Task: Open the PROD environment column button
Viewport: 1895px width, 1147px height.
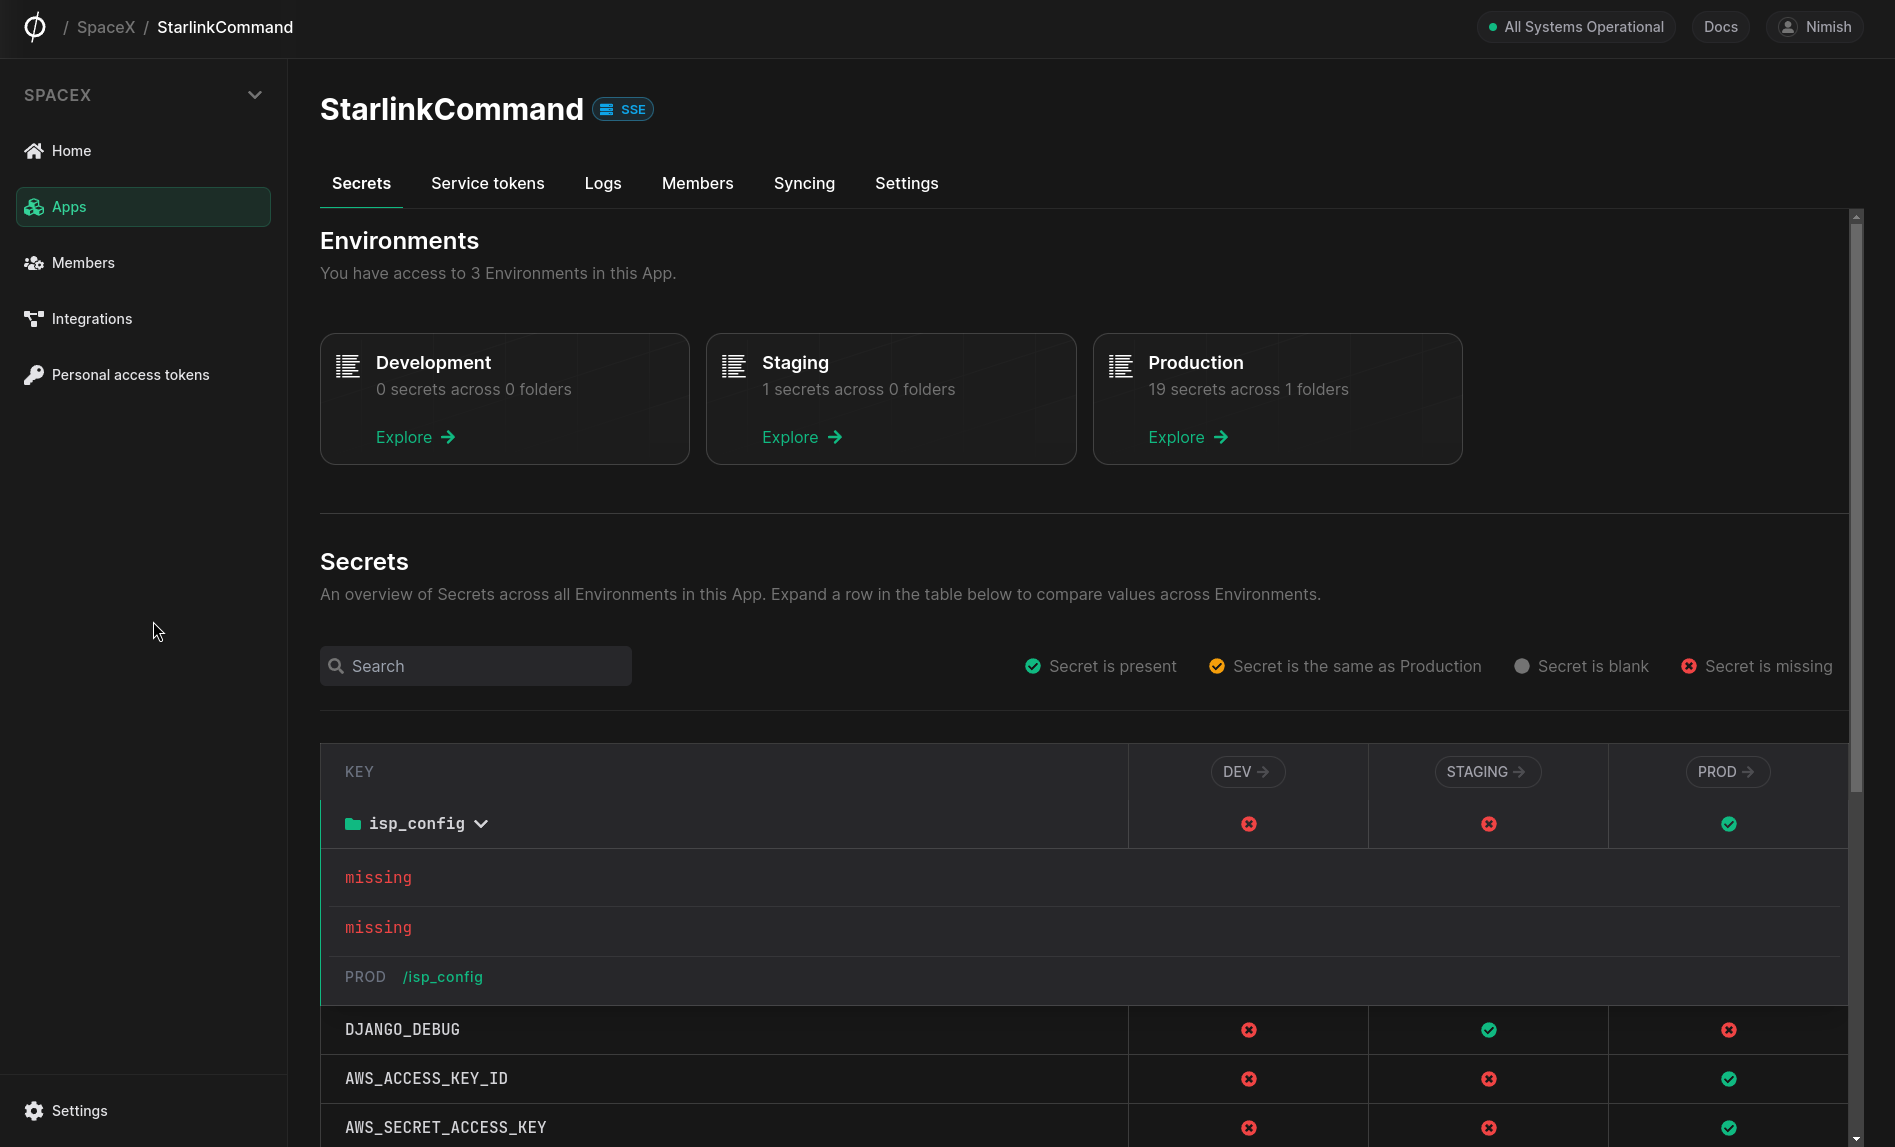Action: 1727,772
